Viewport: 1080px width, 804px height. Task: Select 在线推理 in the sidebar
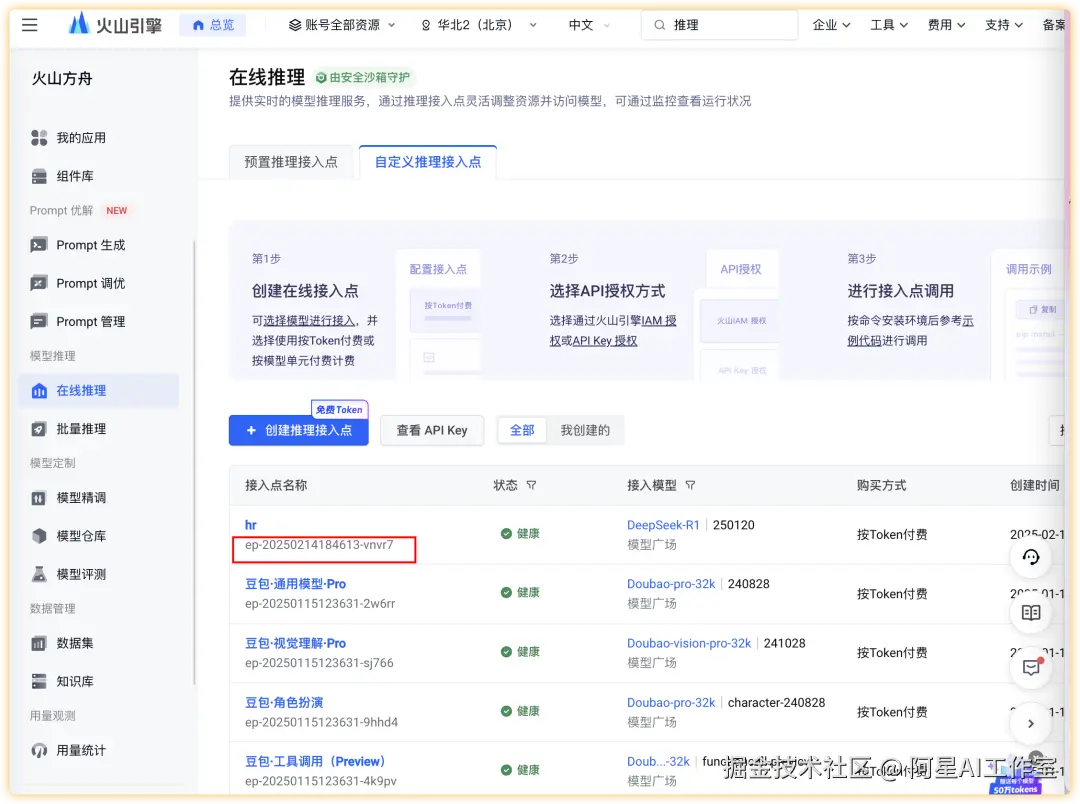click(x=98, y=391)
